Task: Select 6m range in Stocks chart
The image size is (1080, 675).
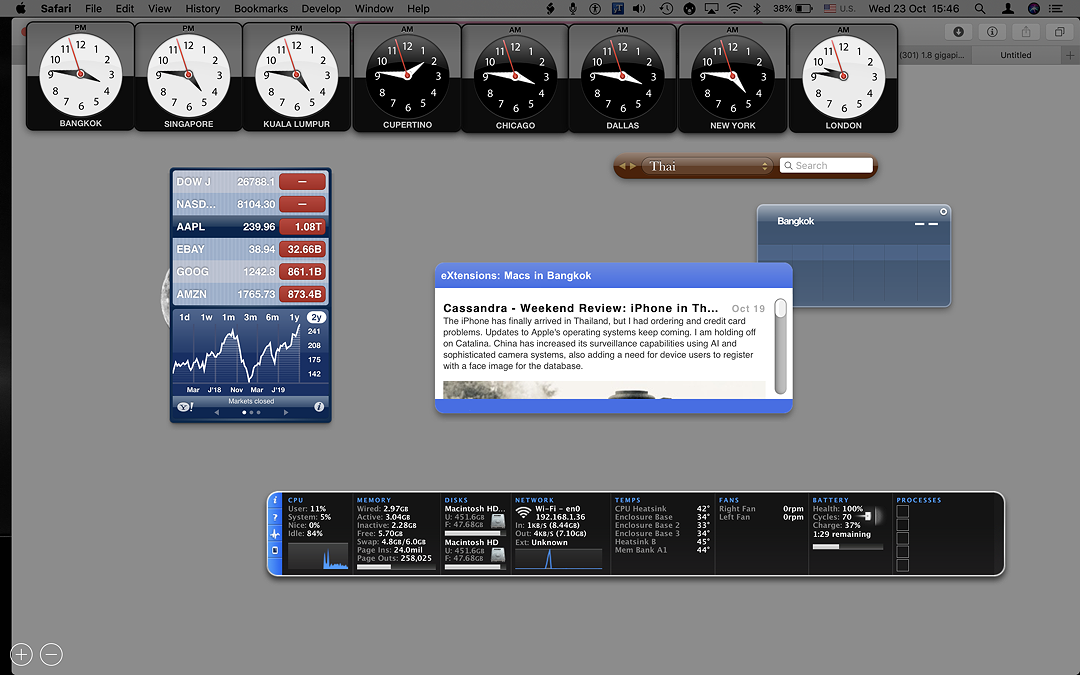Action: pyautogui.click(x=273, y=318)
